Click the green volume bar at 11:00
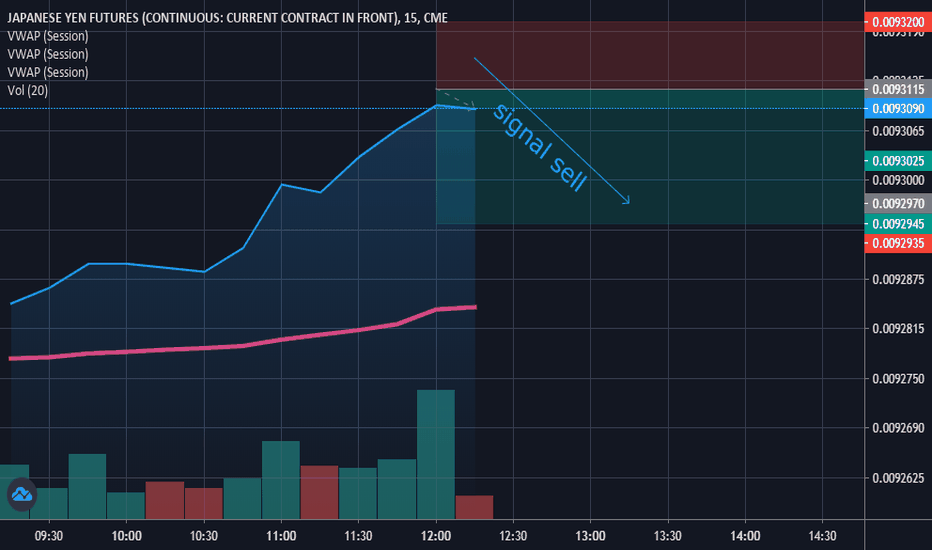 coord(281,480)
